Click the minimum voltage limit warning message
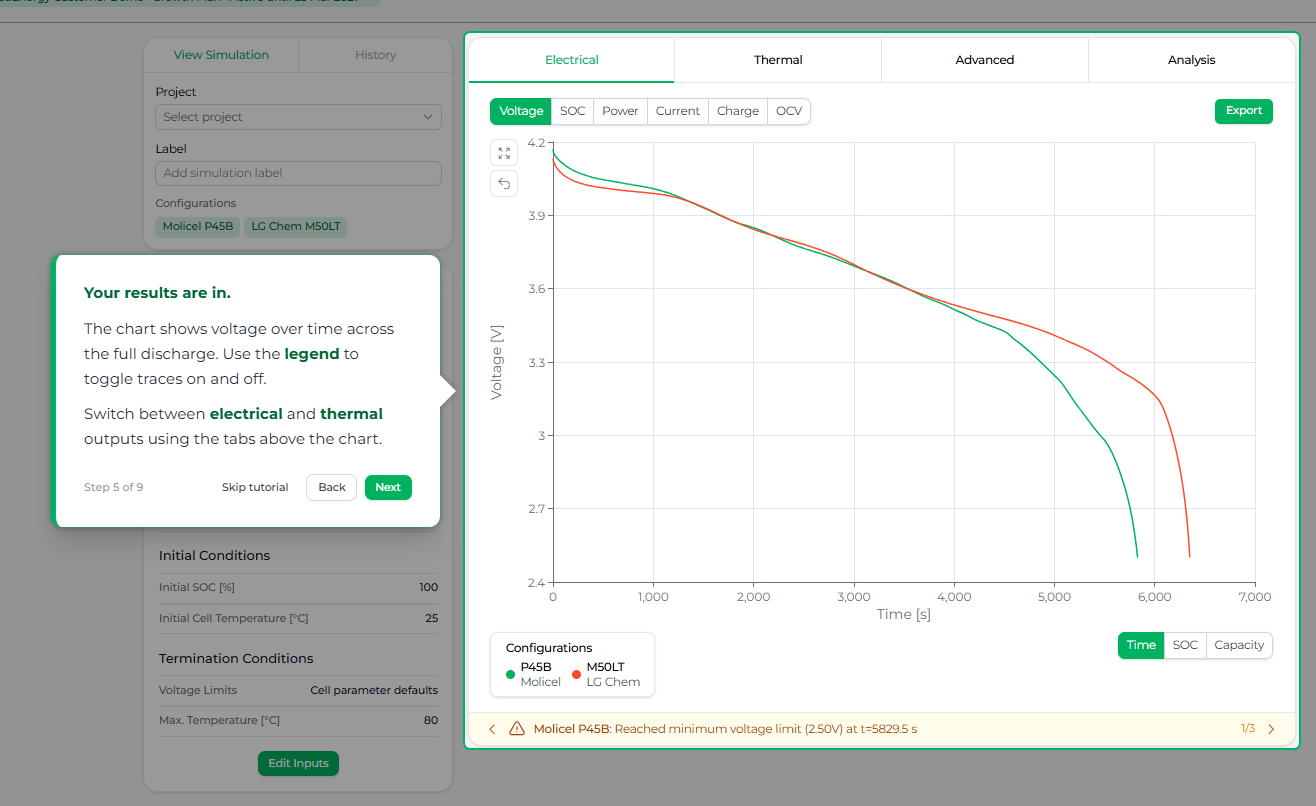Image resolution: width=1316 pixels, height=806 pixels. click(725, 729)
